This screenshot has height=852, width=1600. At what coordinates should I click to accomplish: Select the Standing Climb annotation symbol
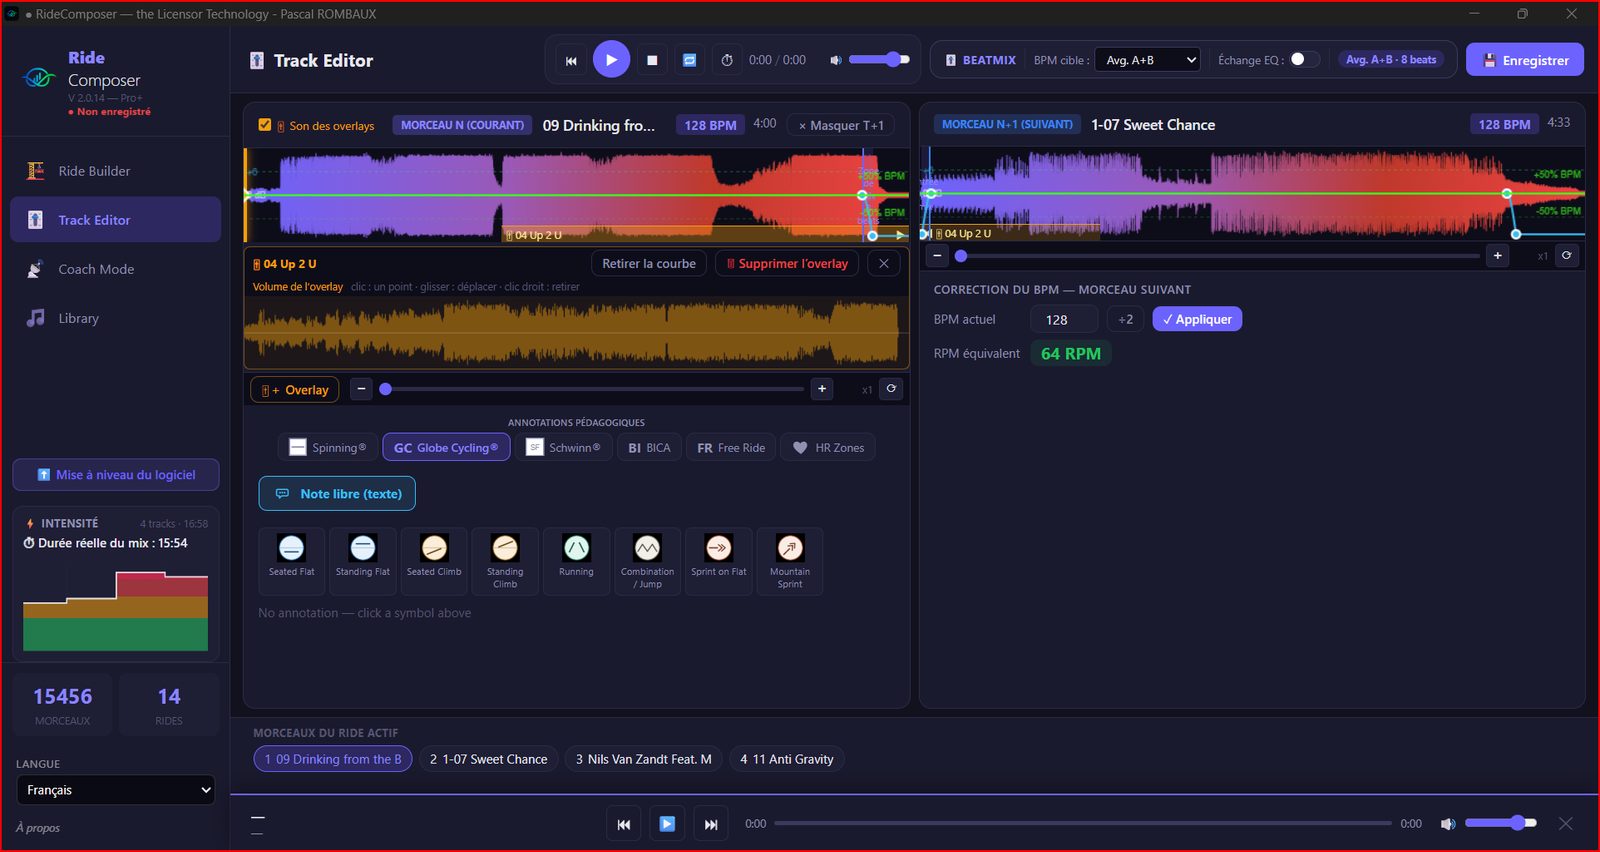505,561
